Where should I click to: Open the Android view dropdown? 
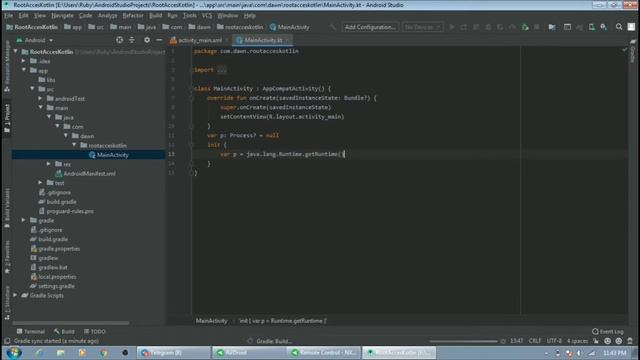tap(35, 40)
